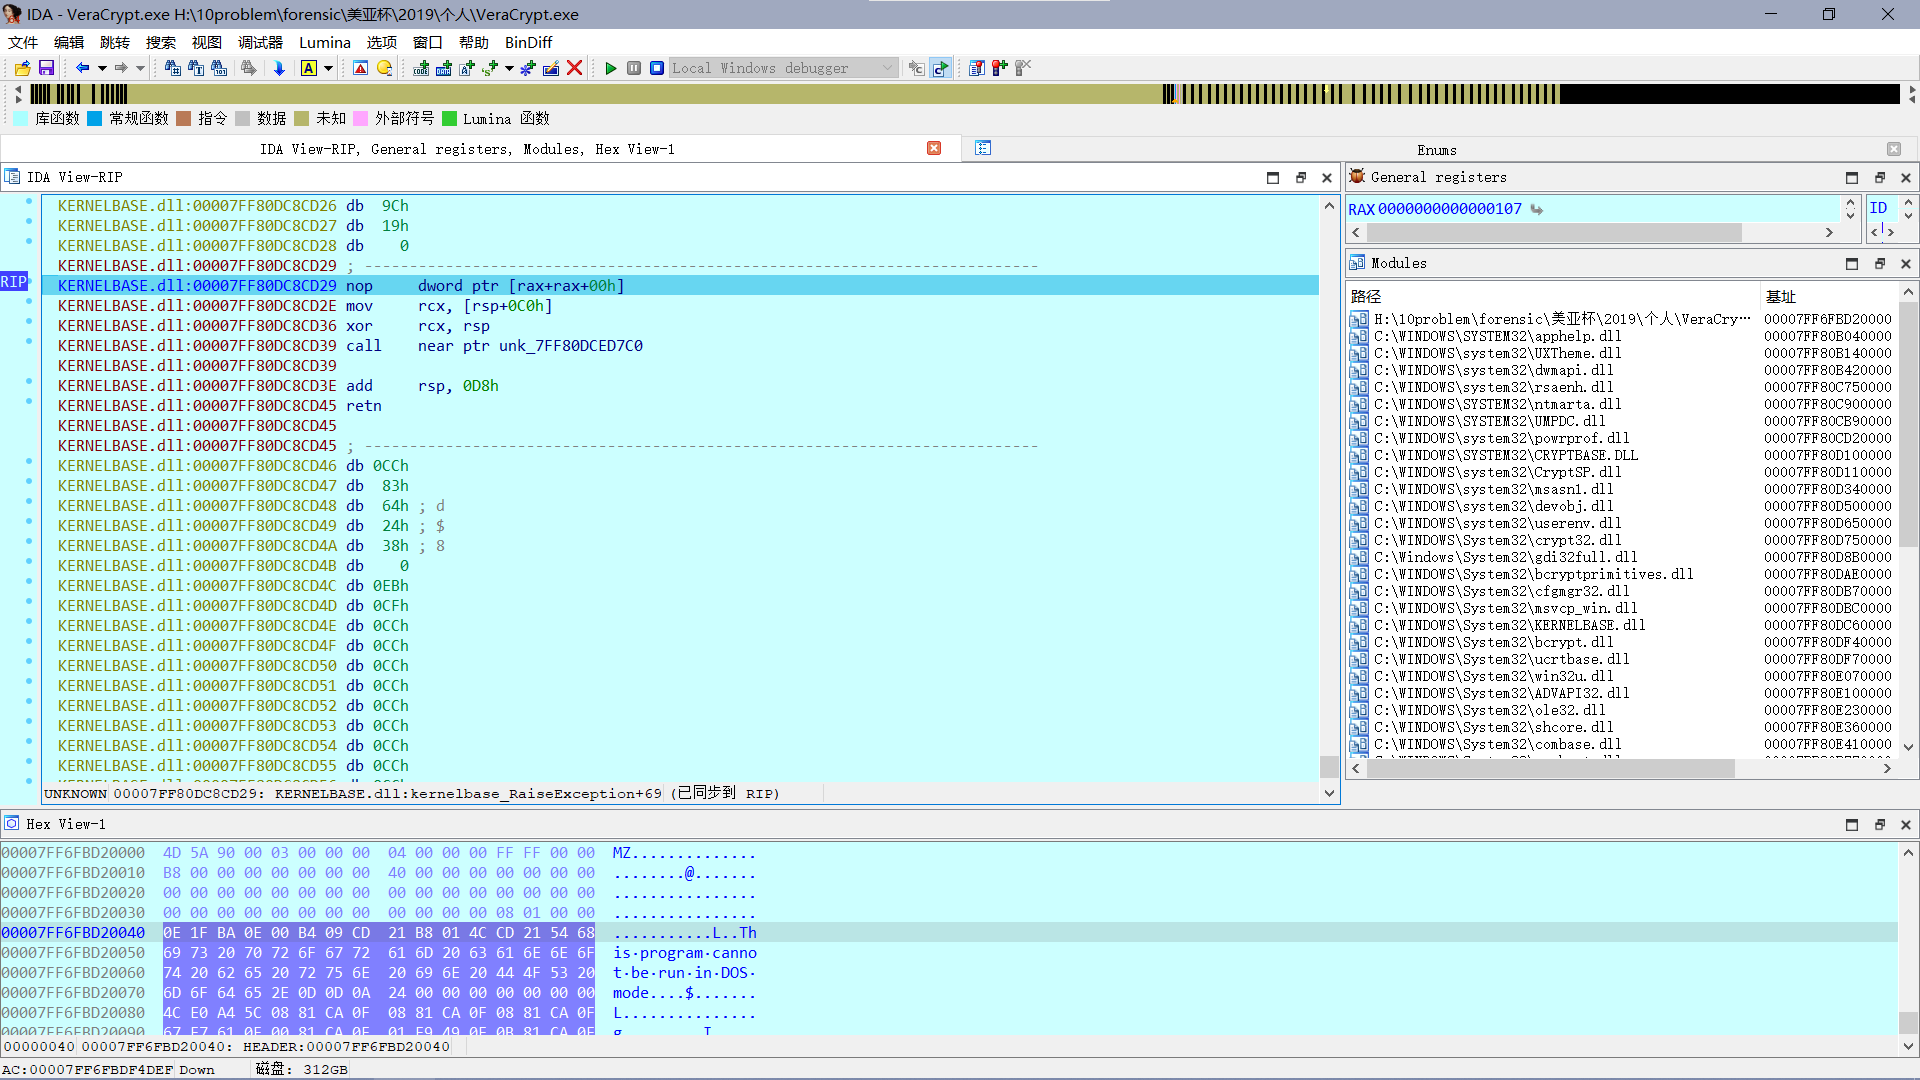This screenshot has width=1920, height=1080.
Task: Click the blue down arrow jump icon
Action: pyautogui.click(x=279, y=68)
